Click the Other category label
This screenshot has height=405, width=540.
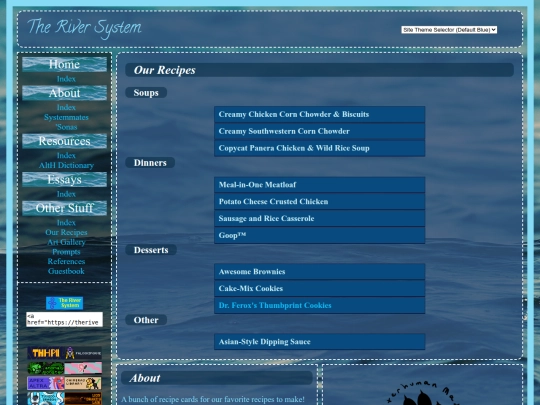(x=146, y=320)
